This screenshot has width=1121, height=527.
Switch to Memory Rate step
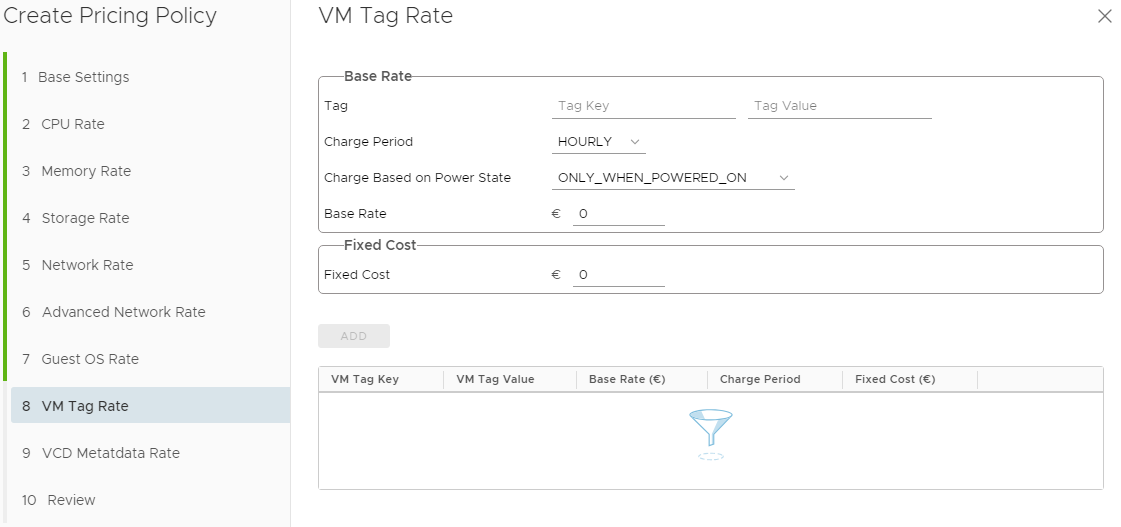coord(86,171)
